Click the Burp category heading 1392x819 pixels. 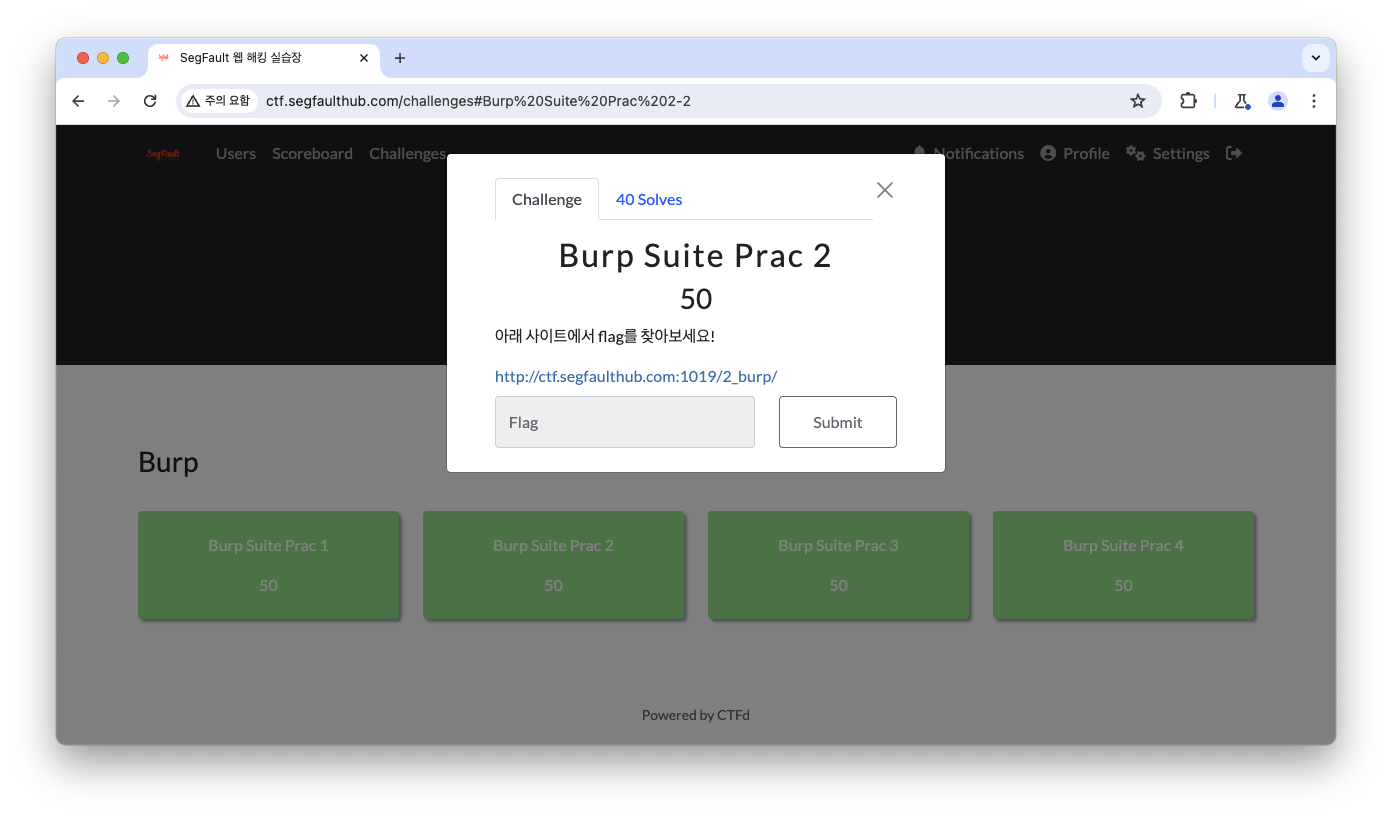click(168, 462)
